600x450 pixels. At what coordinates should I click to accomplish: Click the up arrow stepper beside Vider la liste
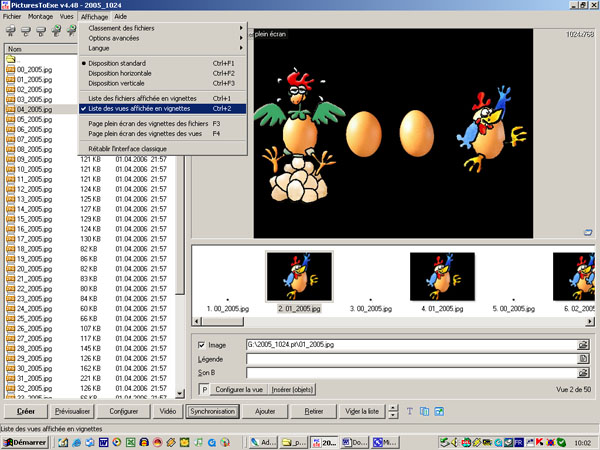[x=393, y=408]
